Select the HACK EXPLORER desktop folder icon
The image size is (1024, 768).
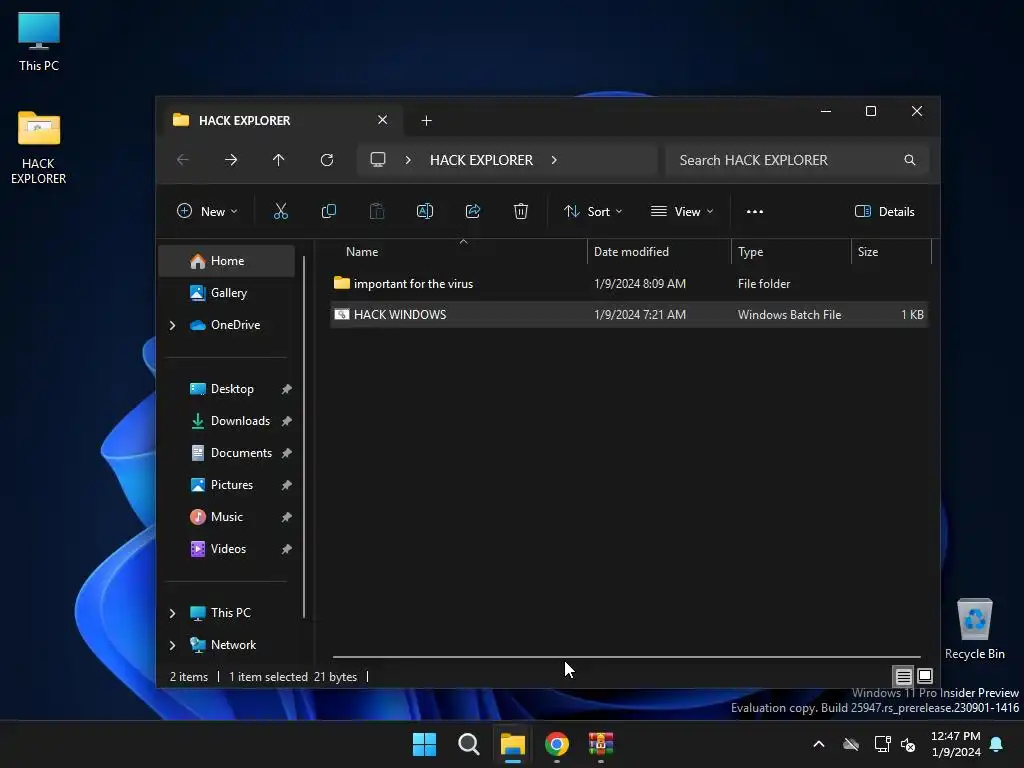(39, 148)
